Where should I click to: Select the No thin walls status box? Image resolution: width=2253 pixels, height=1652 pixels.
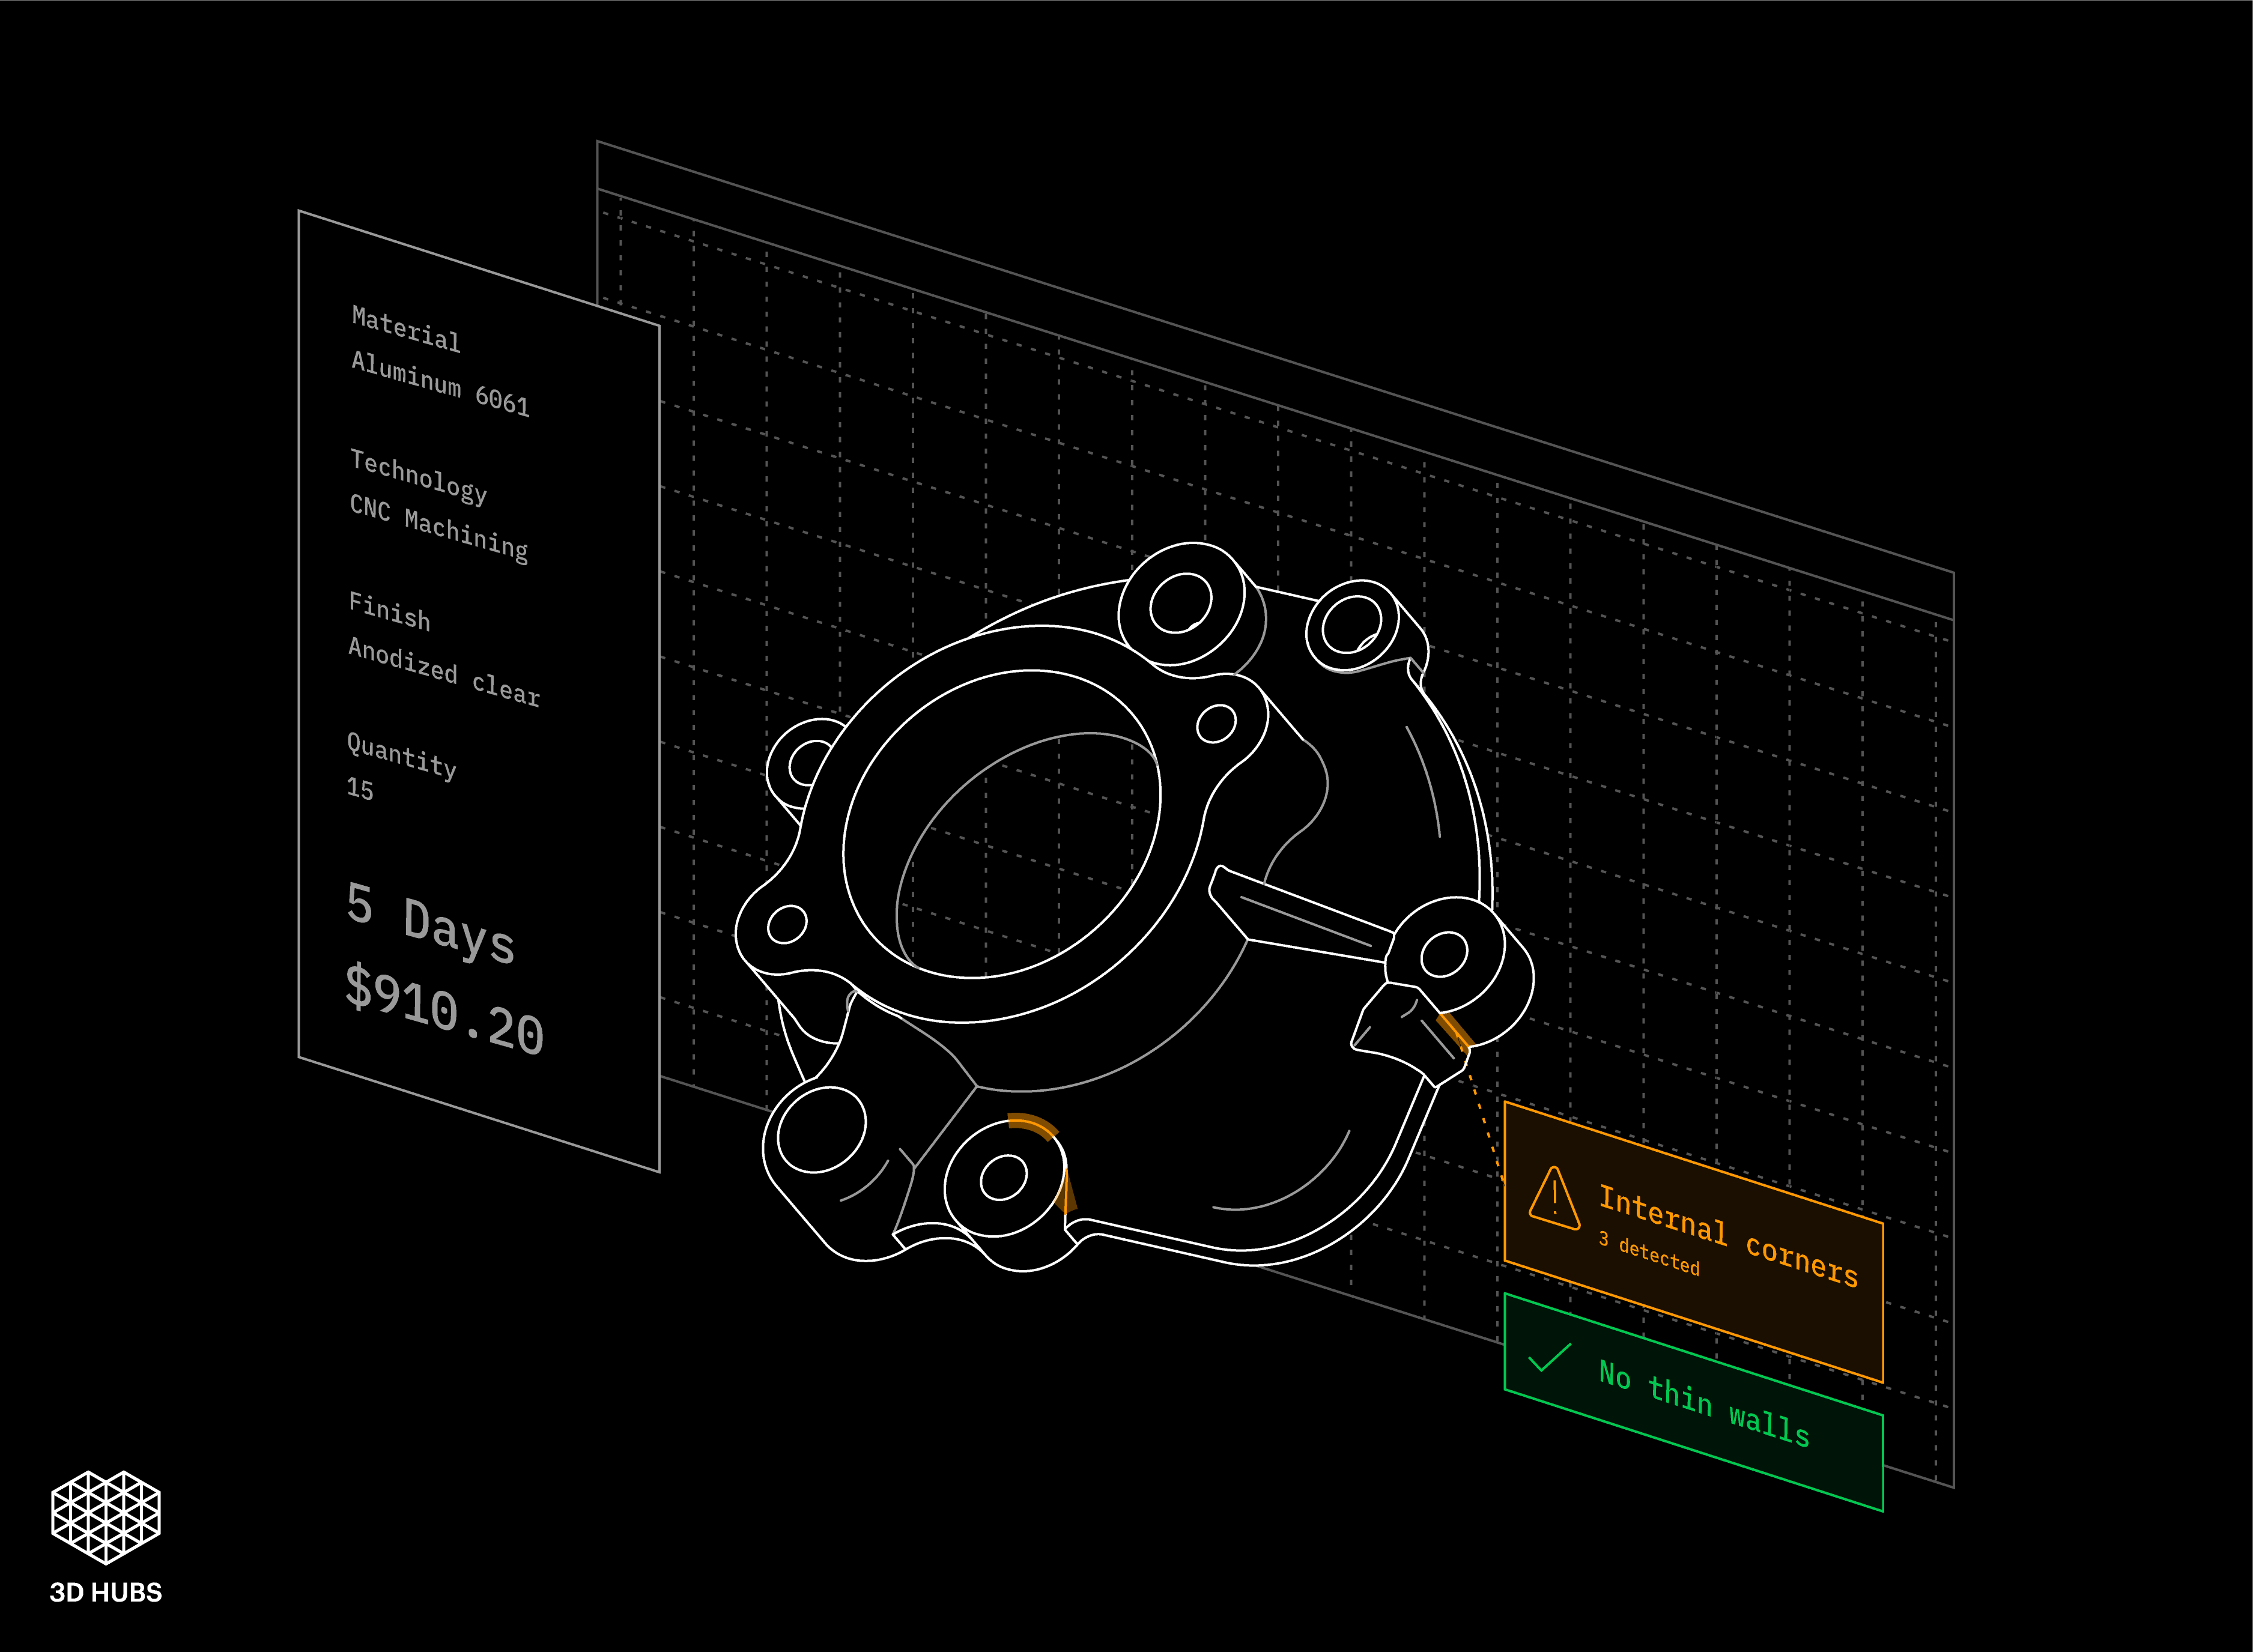pos(1693,1402)
